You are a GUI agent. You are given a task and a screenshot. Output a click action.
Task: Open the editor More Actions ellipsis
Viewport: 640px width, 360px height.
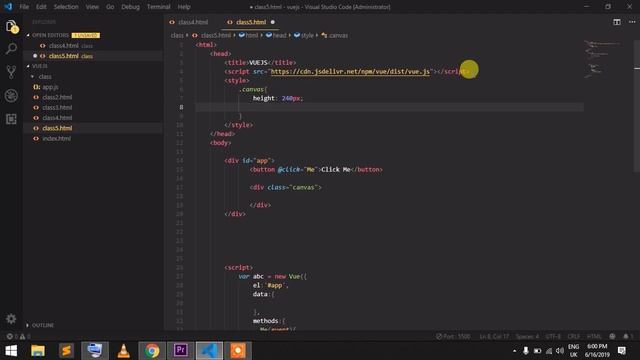632,22
